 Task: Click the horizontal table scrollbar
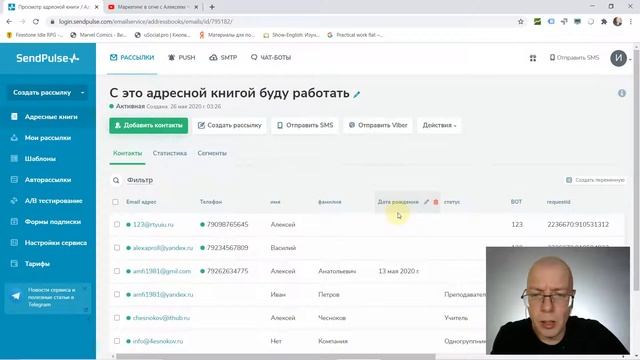(x=276, y=357)
